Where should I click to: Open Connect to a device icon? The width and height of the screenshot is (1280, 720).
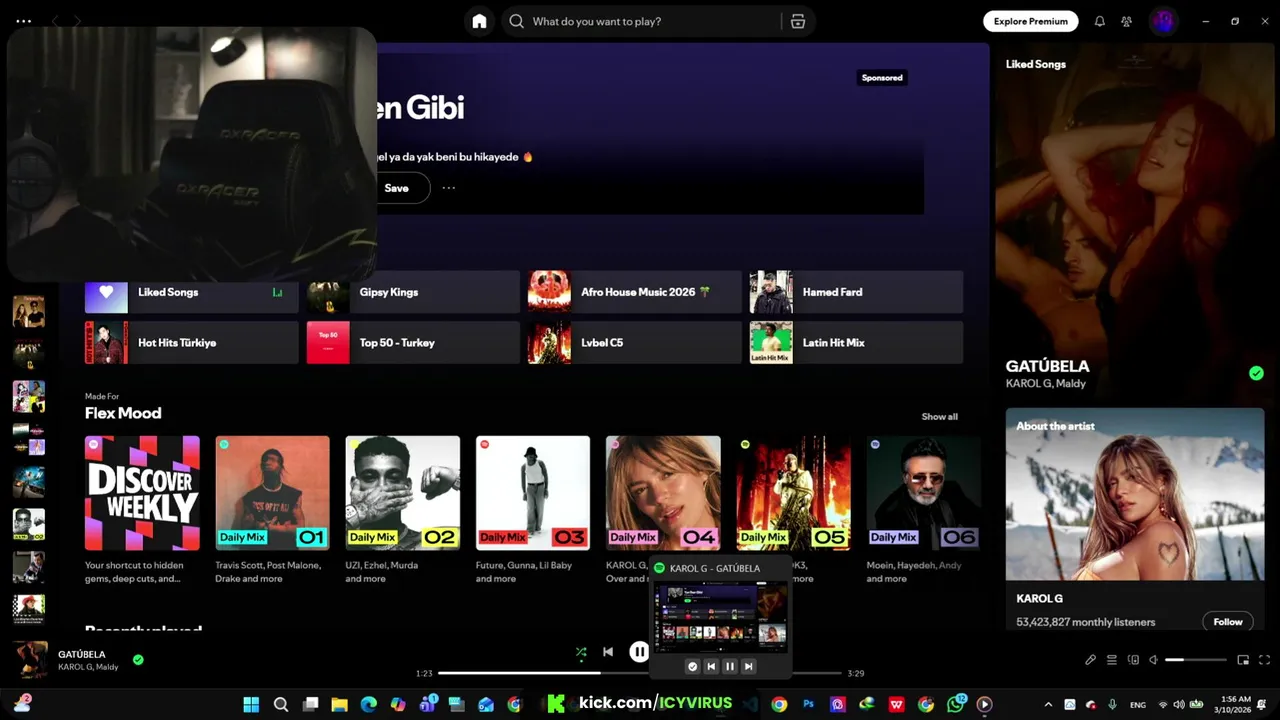[x=1133, y=660]
